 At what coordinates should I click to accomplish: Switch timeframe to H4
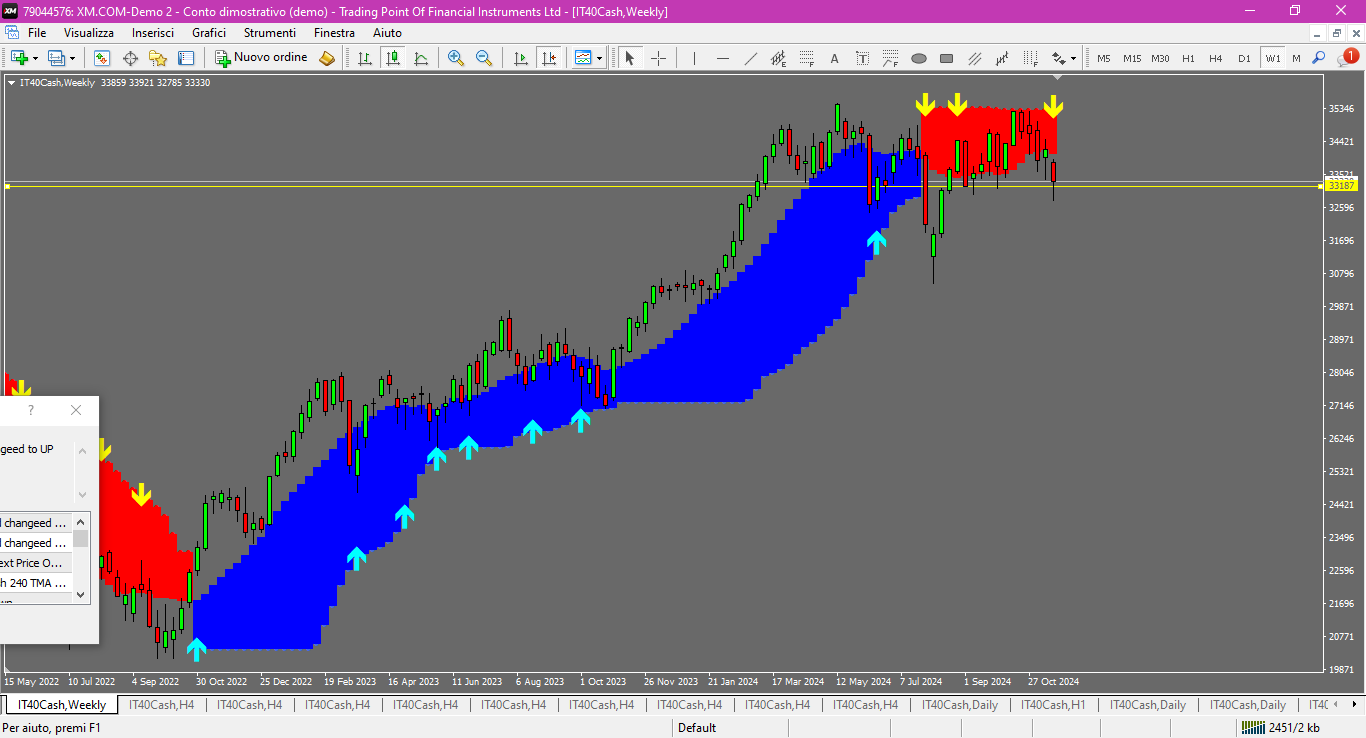pos(1216,58)
